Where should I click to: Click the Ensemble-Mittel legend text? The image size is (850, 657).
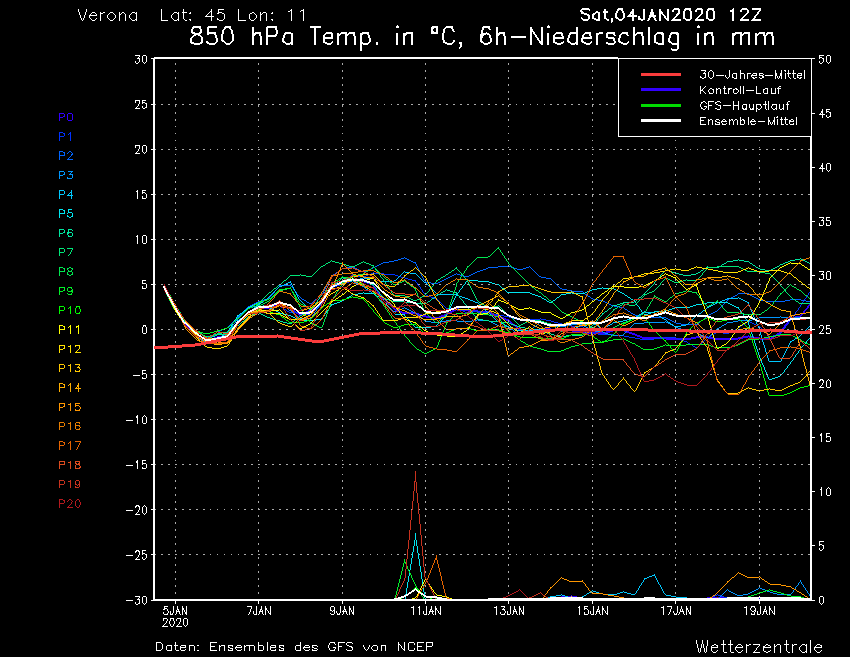pyautogui.click(x=748, y=121)
